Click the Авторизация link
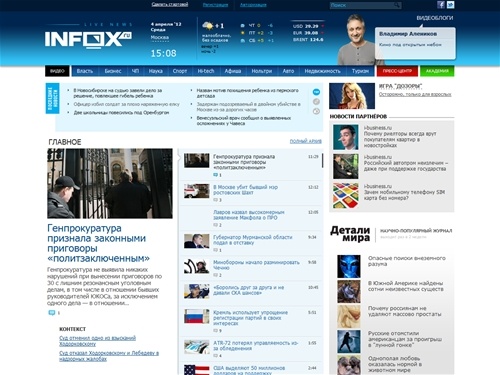The width and height of the screenshot is (500, 375). coord(253,5)
